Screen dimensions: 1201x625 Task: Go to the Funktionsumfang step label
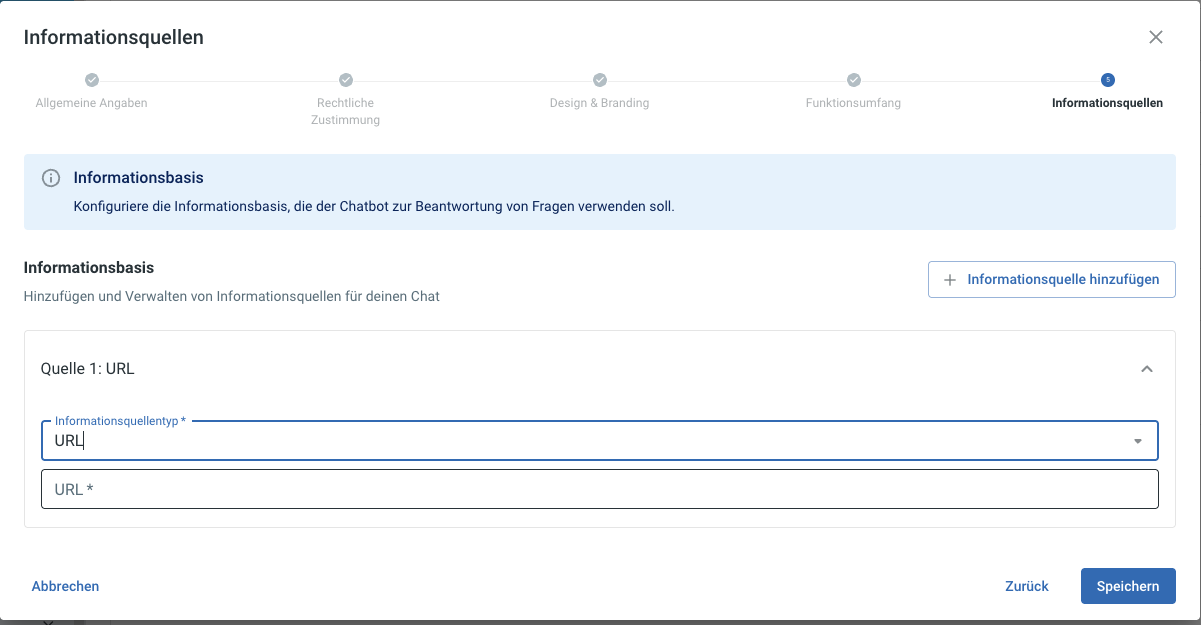853,103
